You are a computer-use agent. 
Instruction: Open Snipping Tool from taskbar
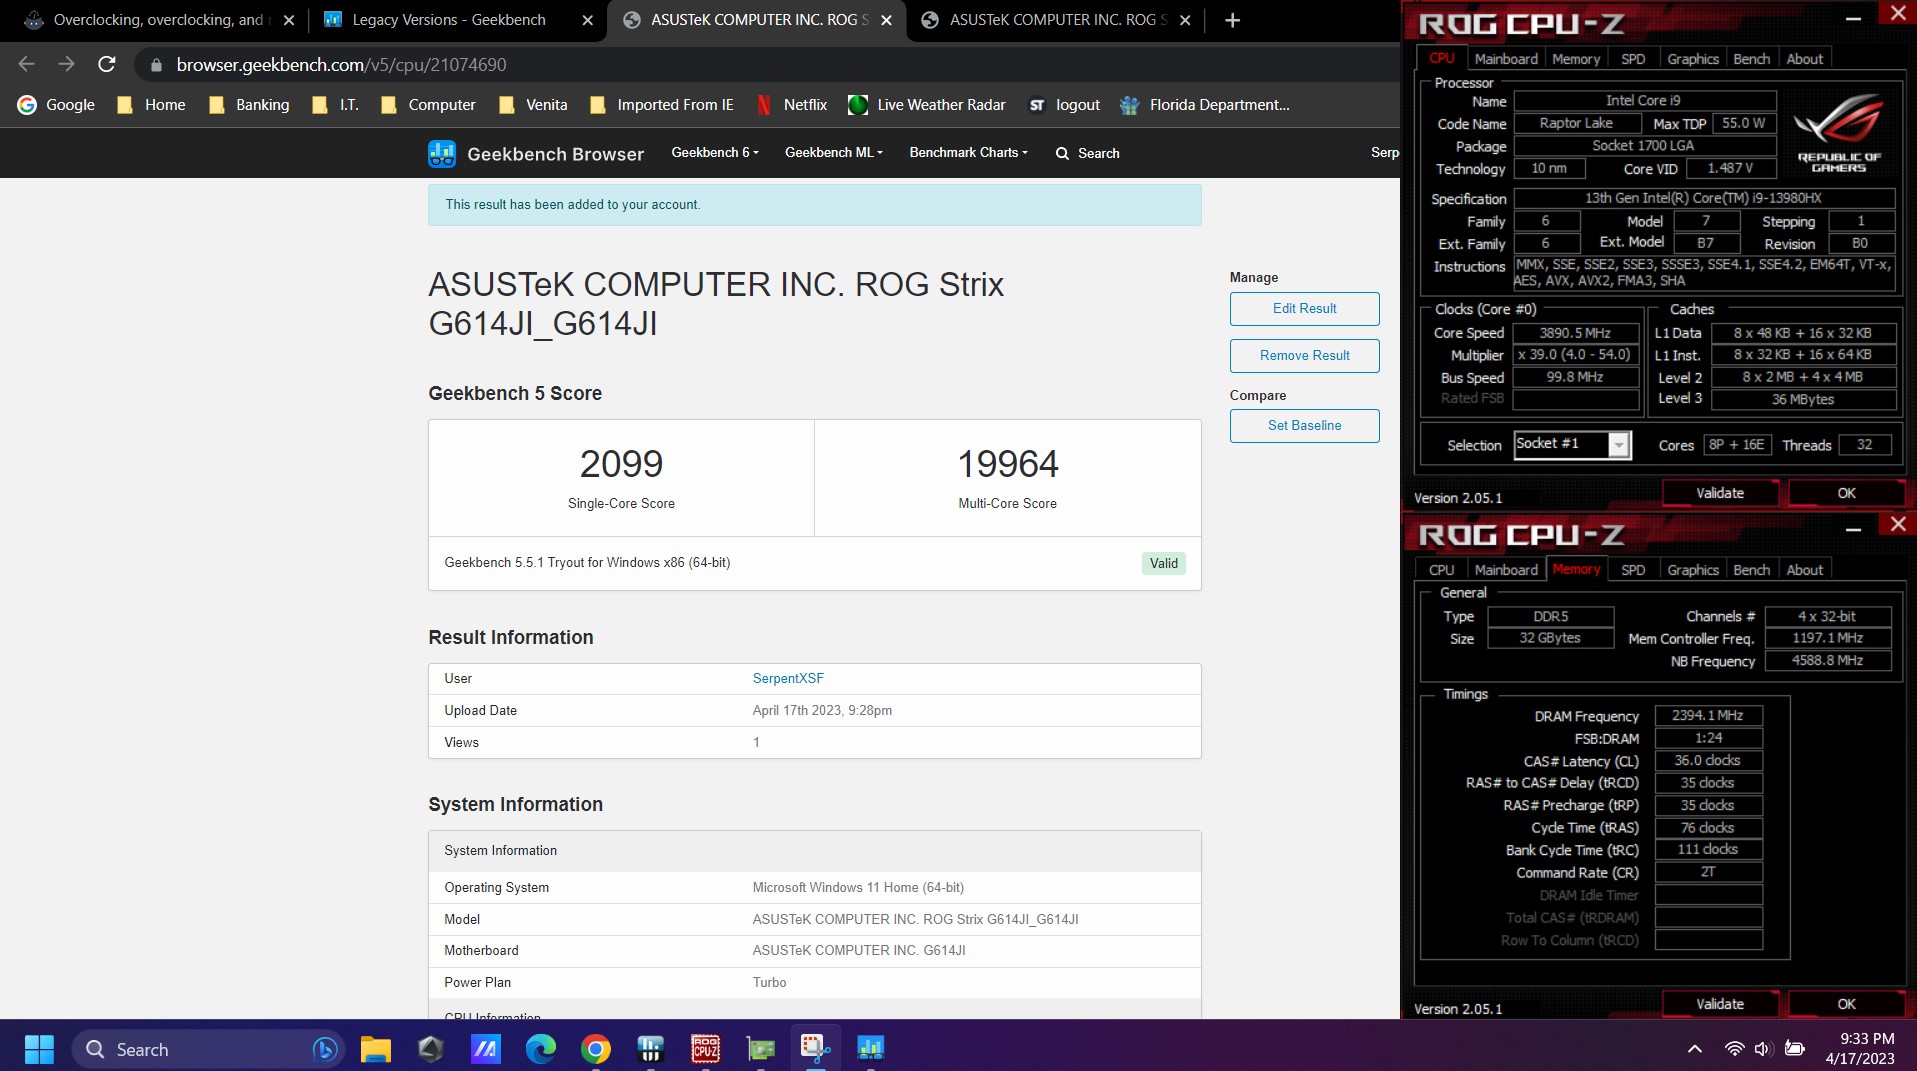[815, 1049]
